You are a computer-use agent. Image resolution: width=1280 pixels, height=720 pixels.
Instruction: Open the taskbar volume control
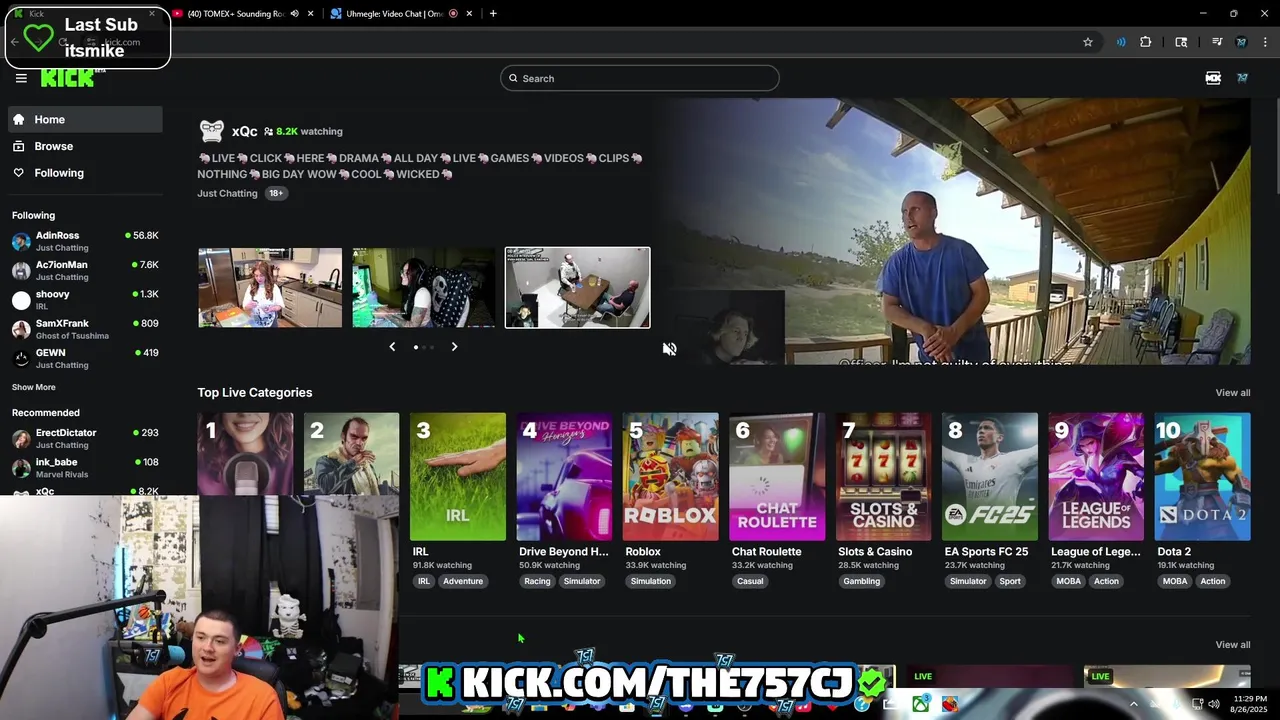(x=1213, y=704)
